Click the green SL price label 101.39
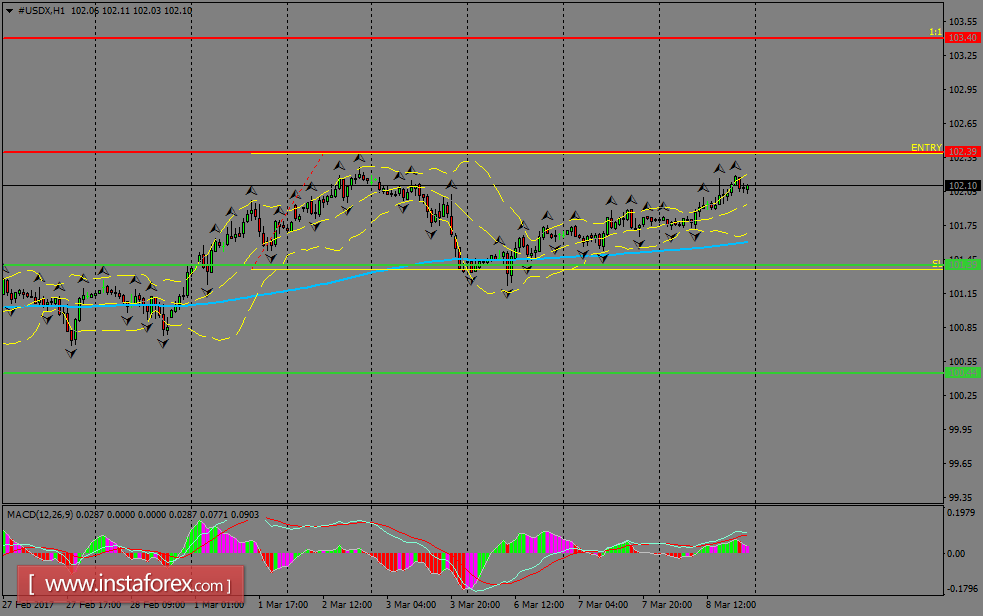Screen dimensions: 983x616 click(963, 264)
